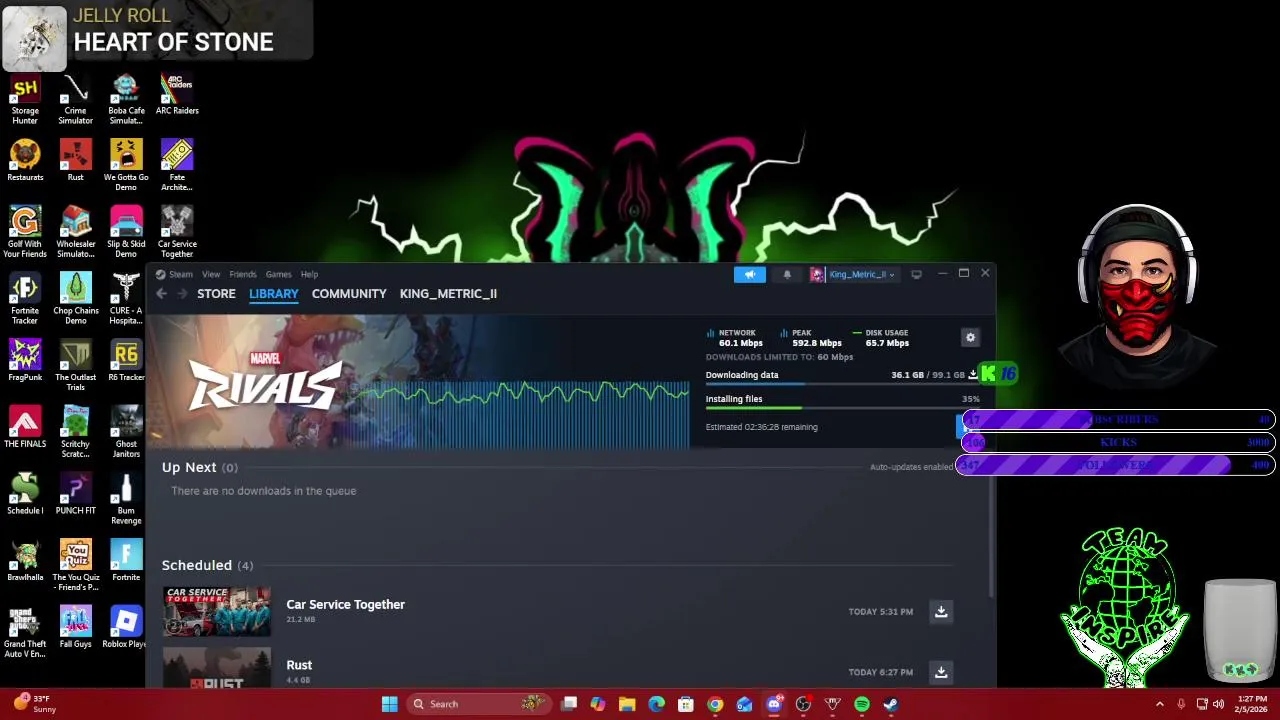Open Google Chrome from the taskbar
This screenshot has width=1280, height=720.
tap(715, 704)
